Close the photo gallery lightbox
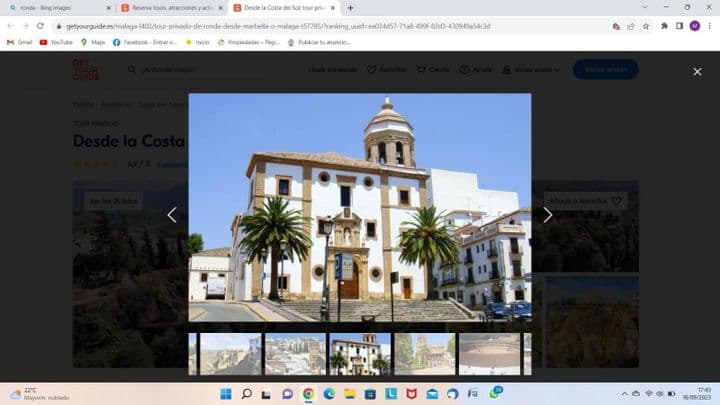This screenshot has width=720, height=405. [697, 72]
